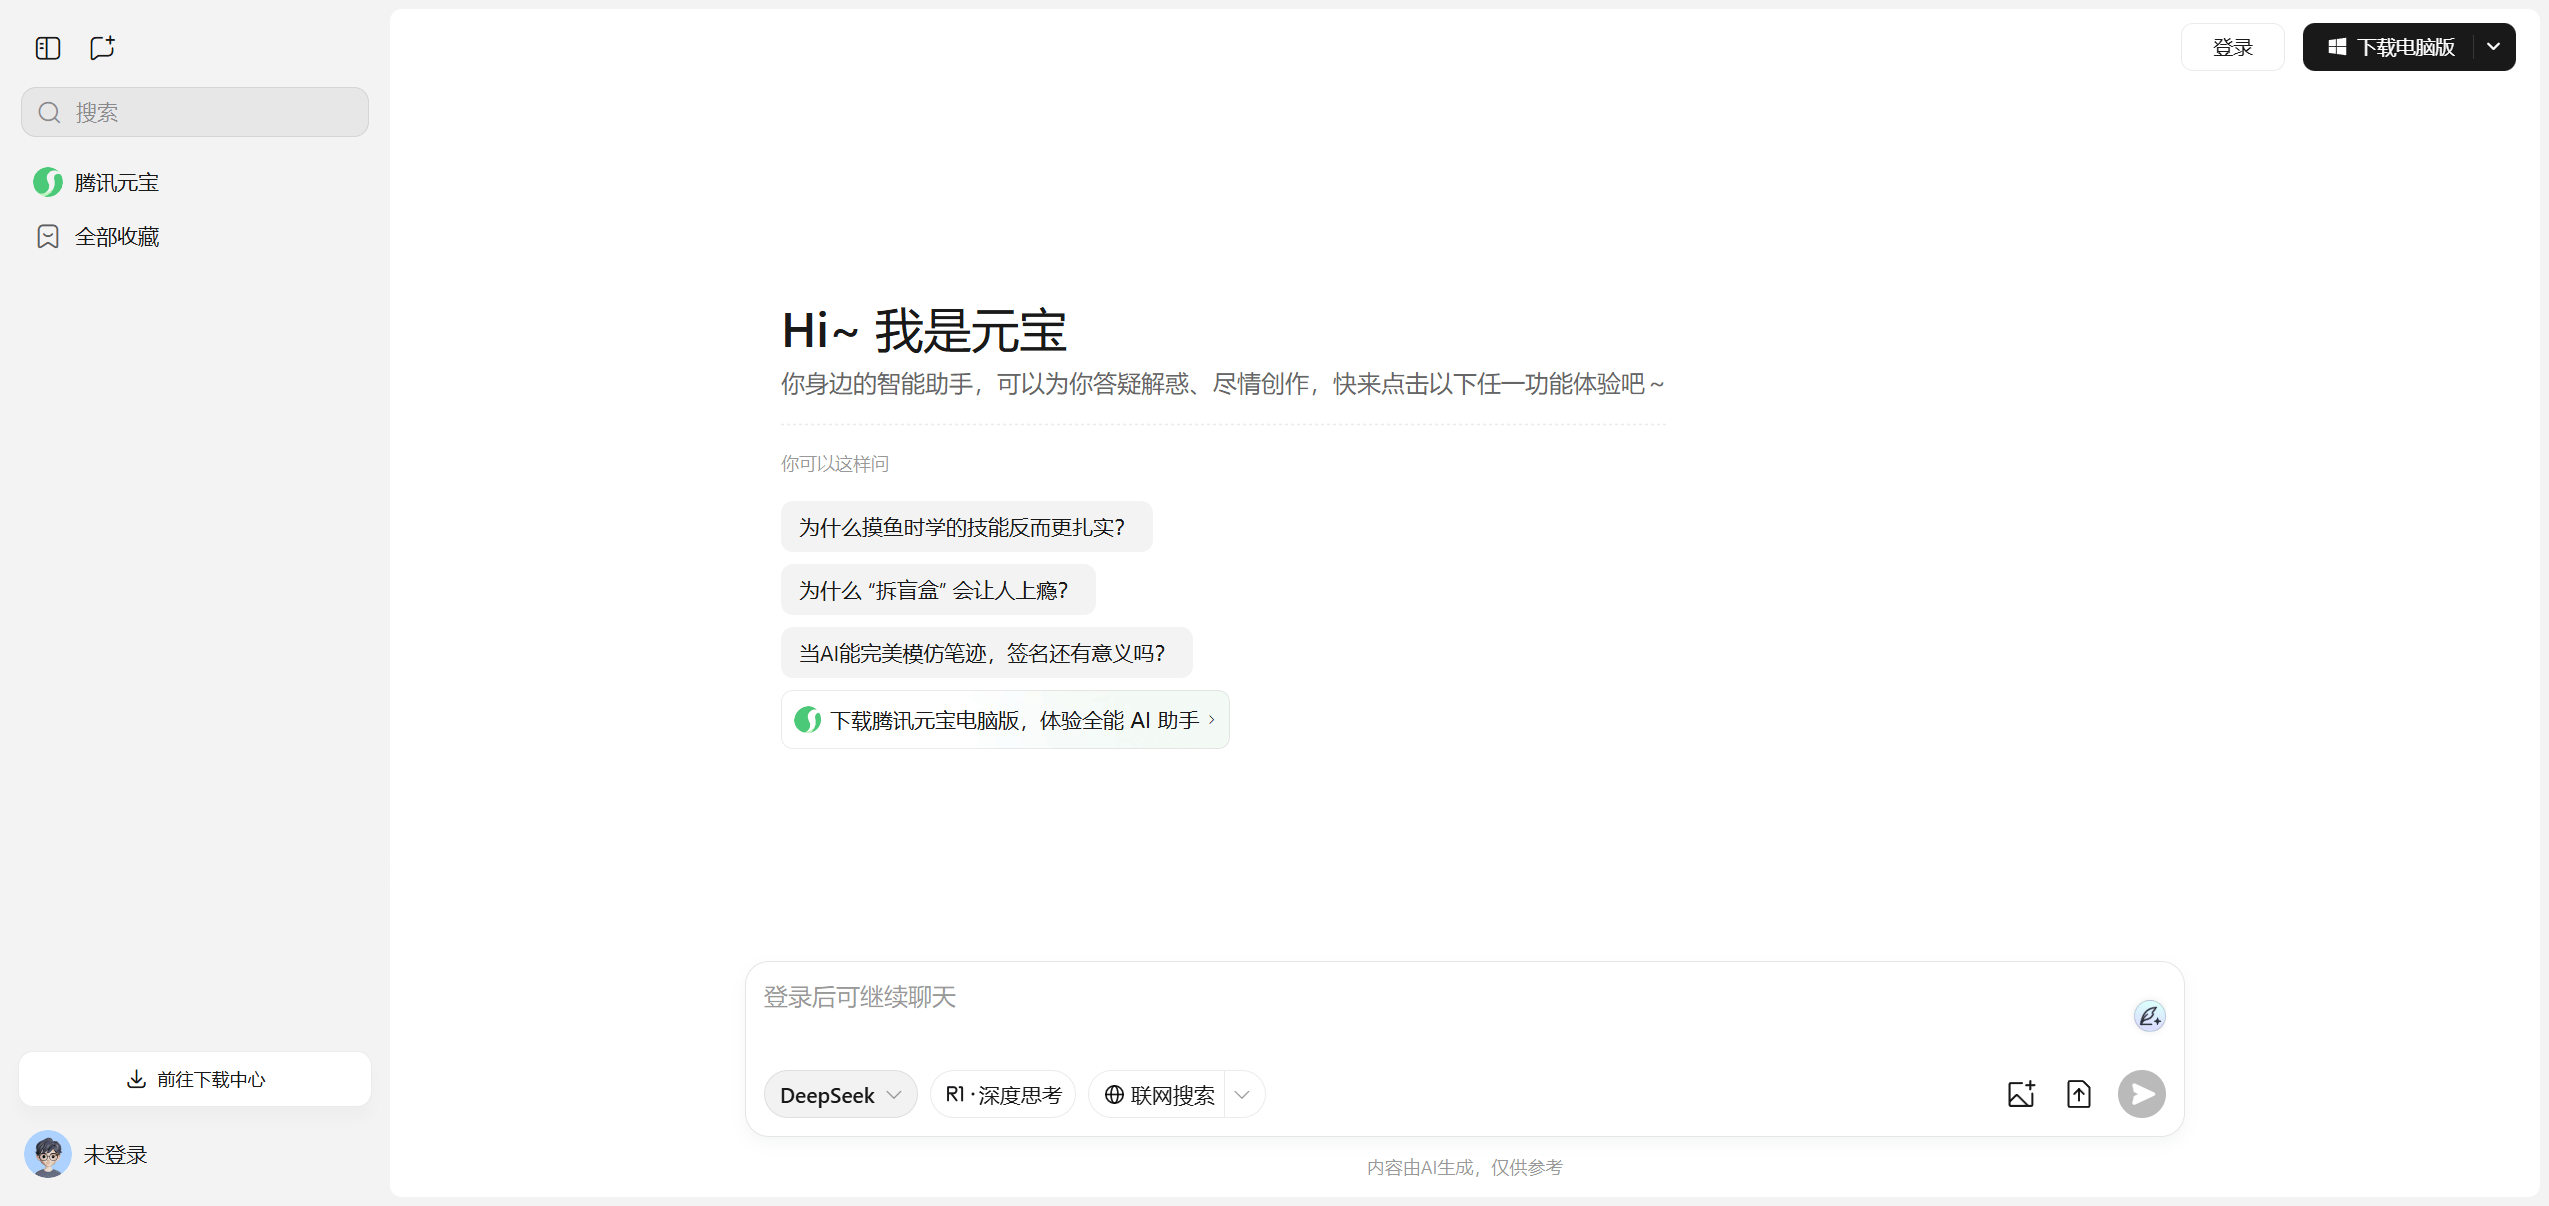Expand the 下载电脑版 dropdown arrow
Viewport: 2549px width, 1206px height.
coord(2494,47)
